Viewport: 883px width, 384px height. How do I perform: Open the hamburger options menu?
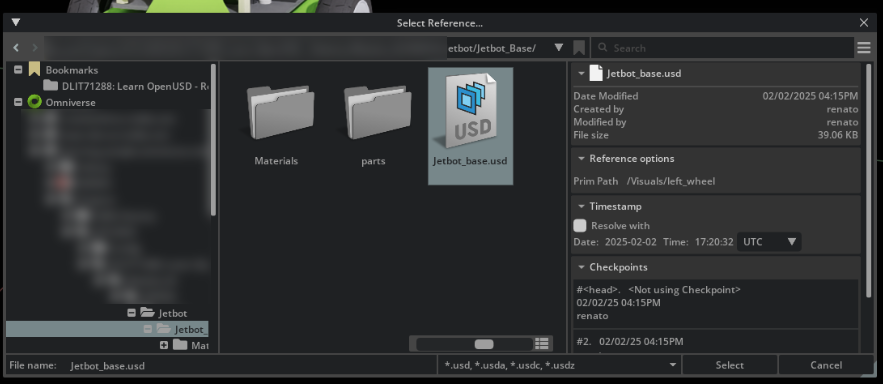[x=863, y=48]
